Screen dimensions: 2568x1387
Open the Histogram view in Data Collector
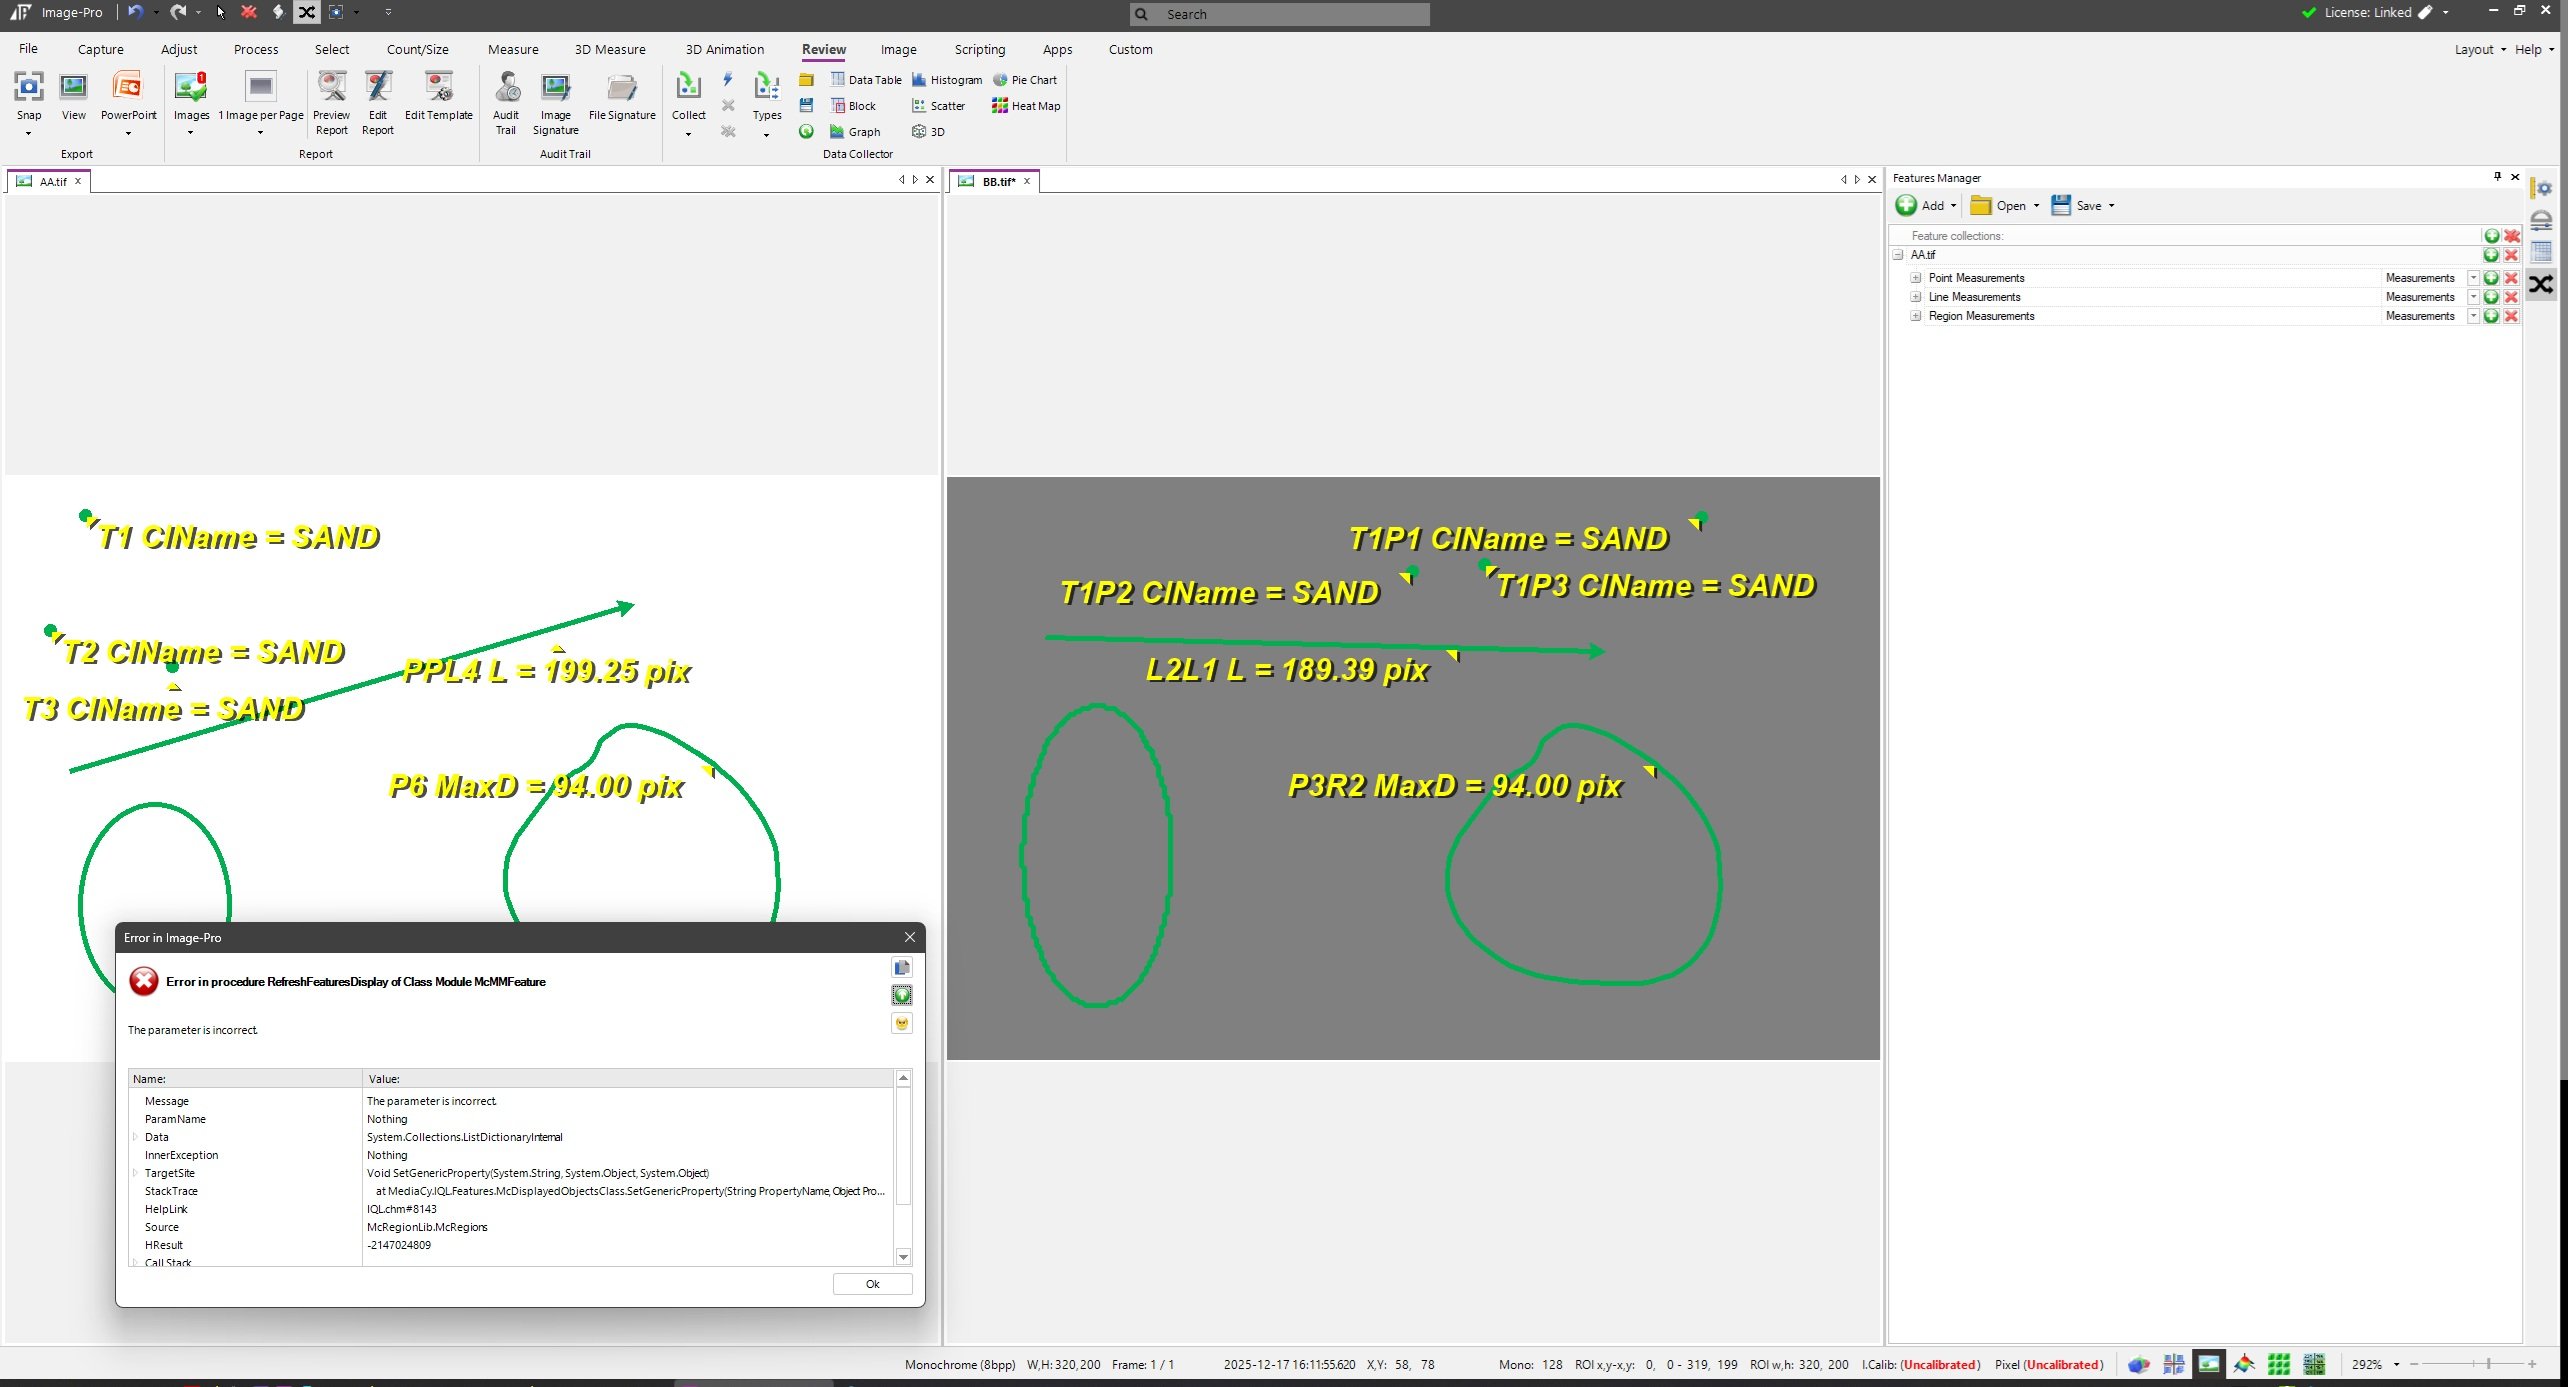(946, 80)
